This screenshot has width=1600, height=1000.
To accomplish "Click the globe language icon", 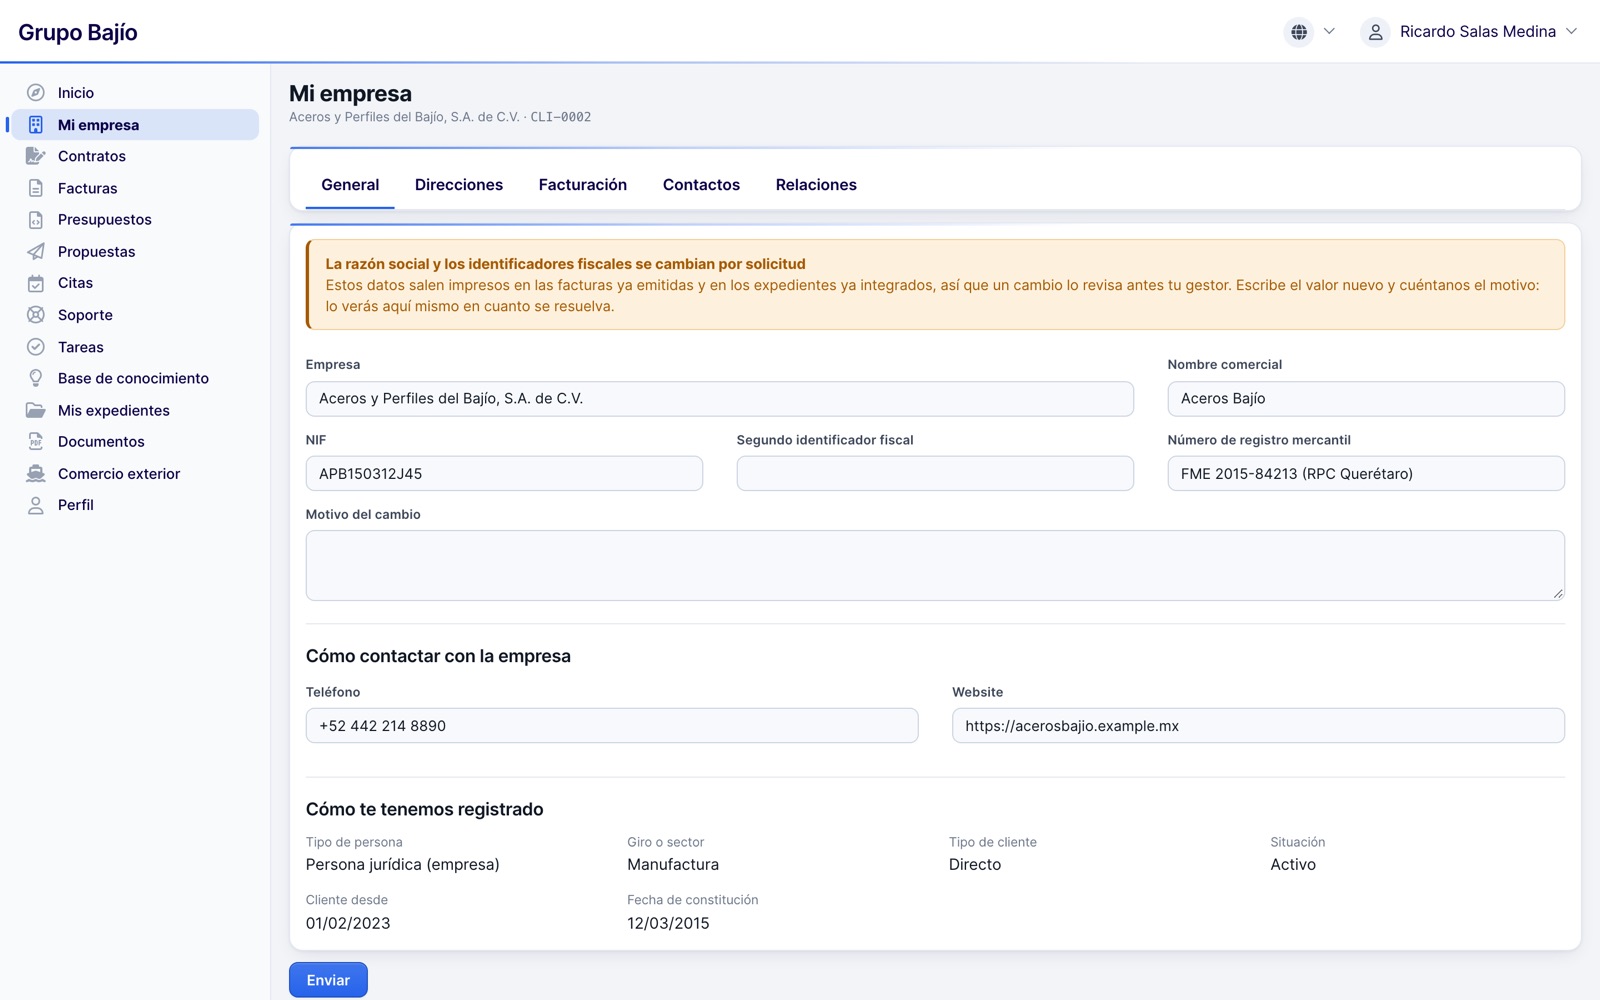I will pos(1299,32).
